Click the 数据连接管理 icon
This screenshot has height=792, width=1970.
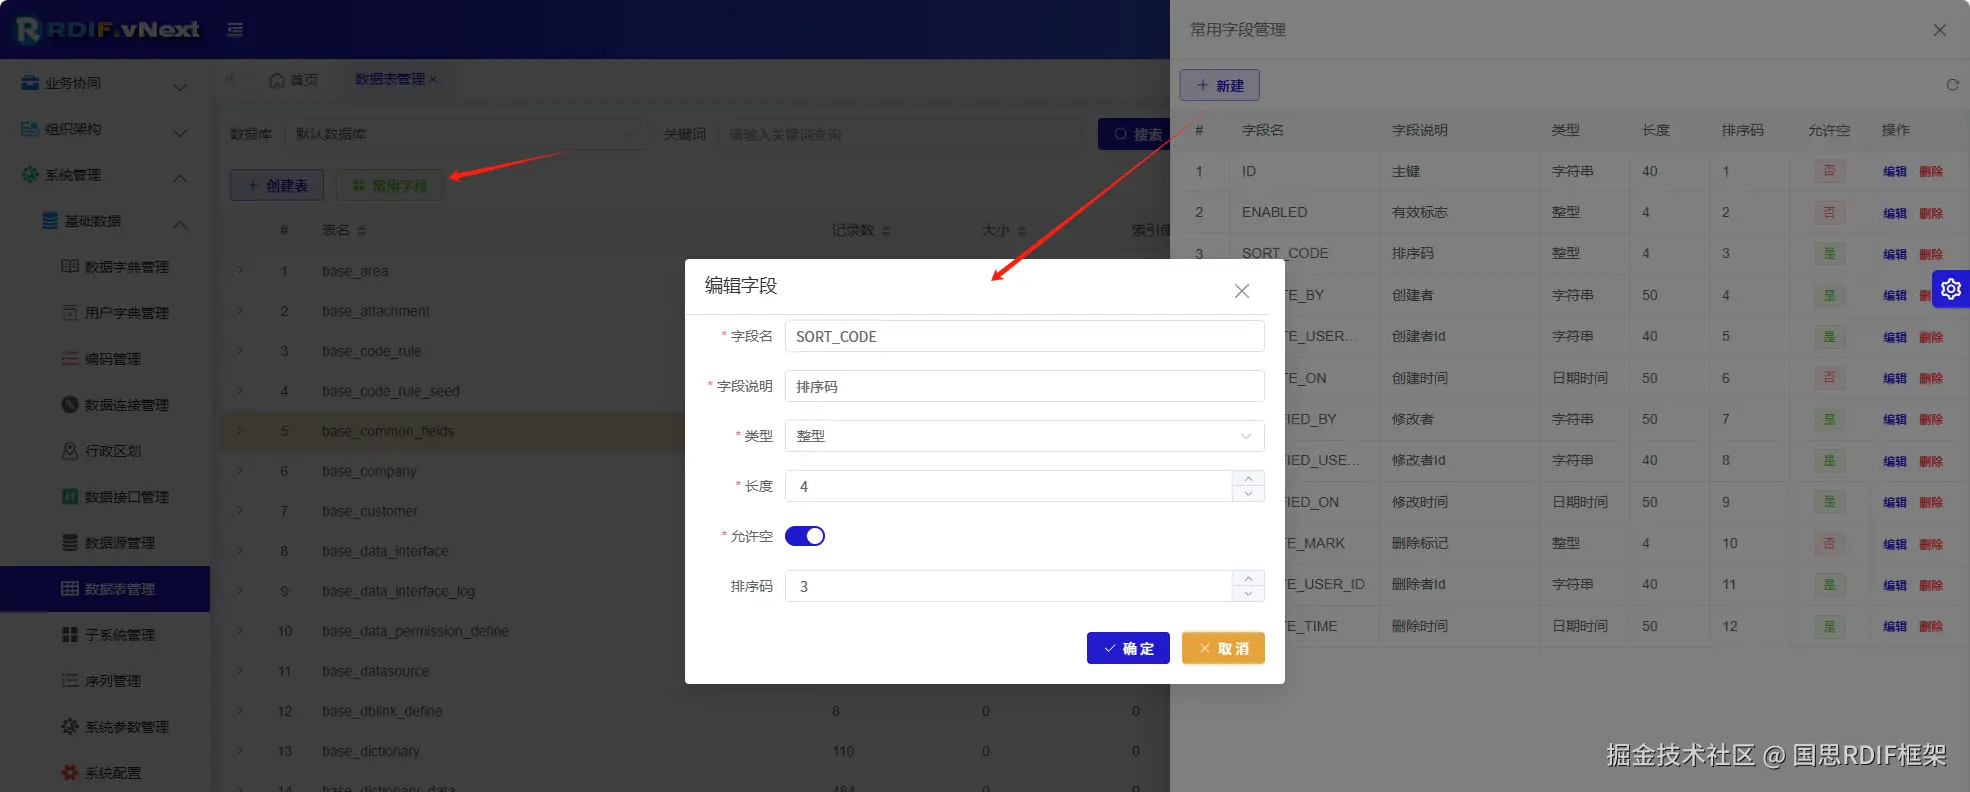click(x=70, y=405)
